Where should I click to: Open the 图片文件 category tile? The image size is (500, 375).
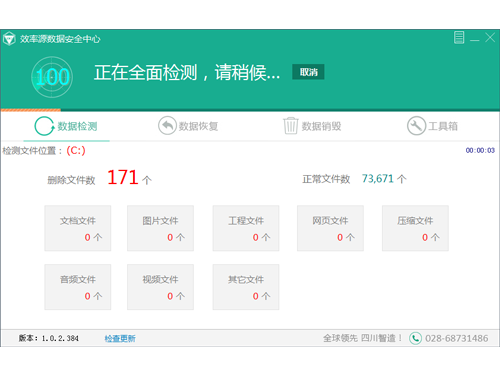tap(160, 228)
